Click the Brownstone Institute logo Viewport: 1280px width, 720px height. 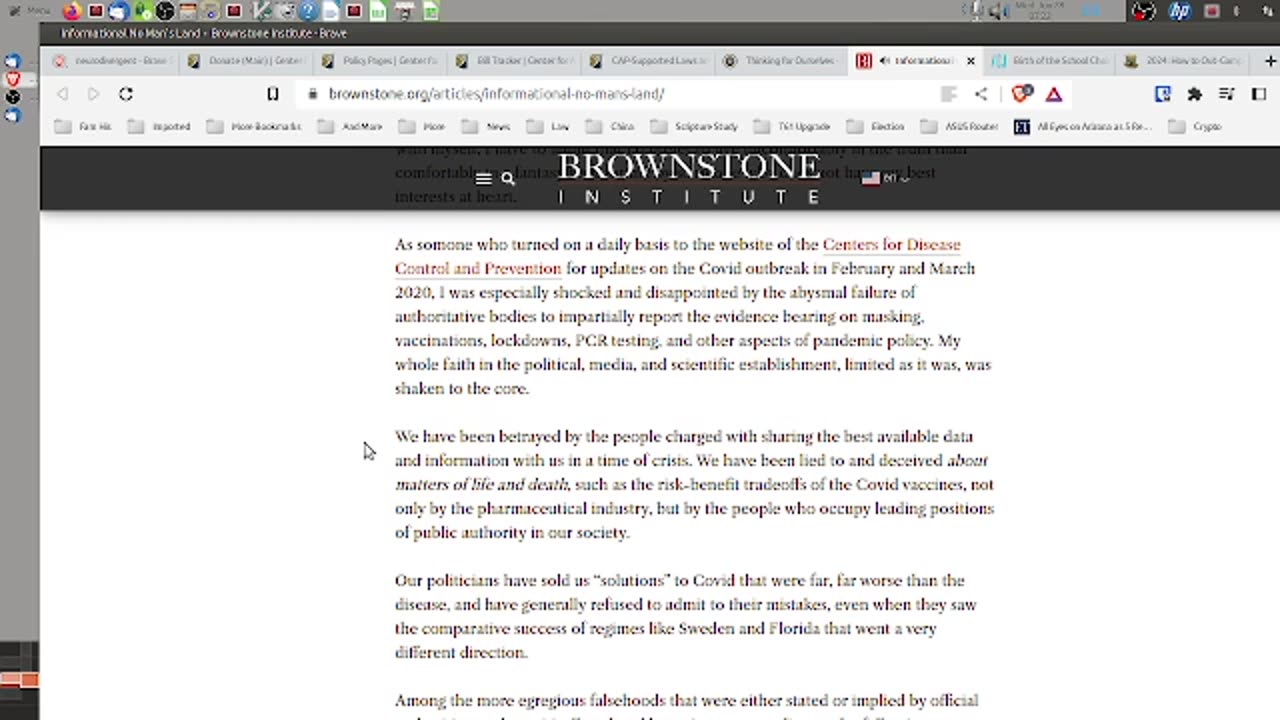click(689, 179)
